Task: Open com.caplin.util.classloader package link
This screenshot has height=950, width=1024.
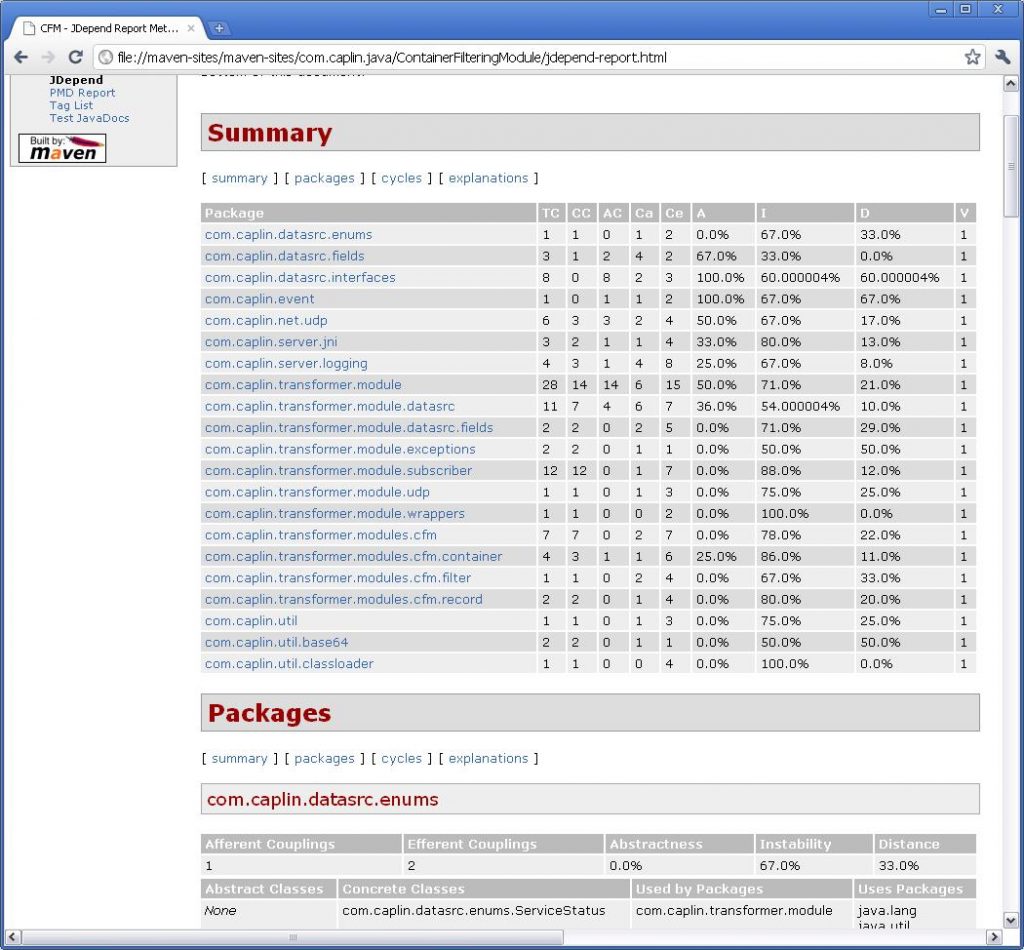Action: point(289,664)
